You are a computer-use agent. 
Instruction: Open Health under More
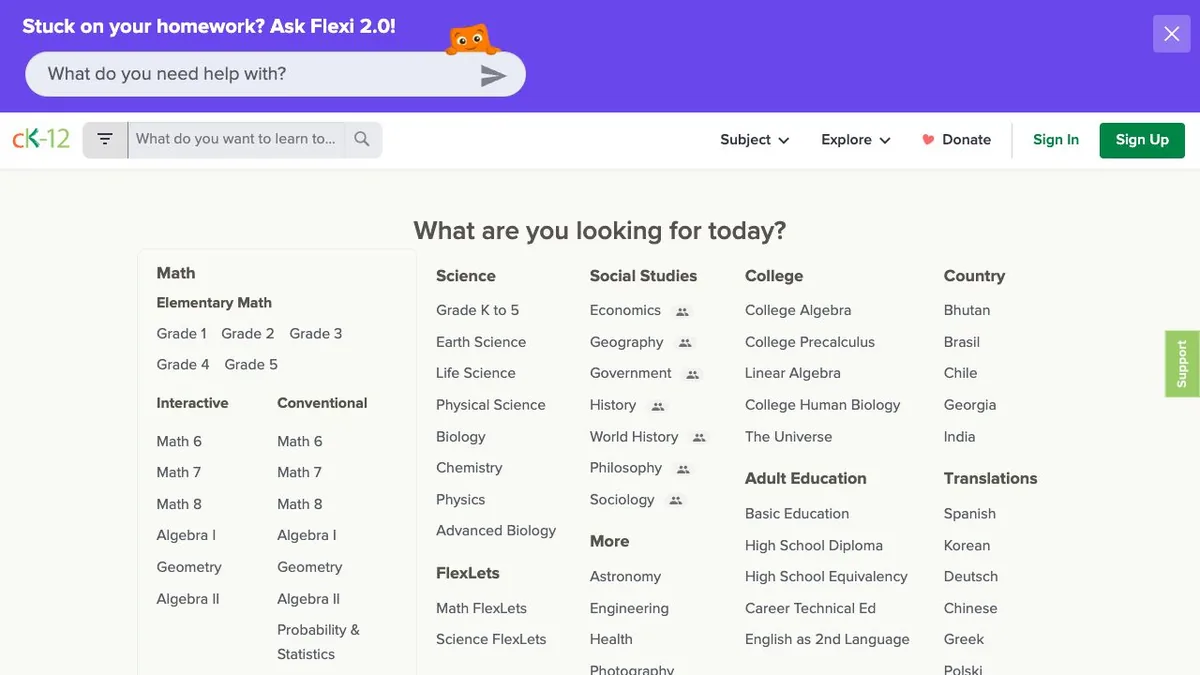click(x=611, y=639)
